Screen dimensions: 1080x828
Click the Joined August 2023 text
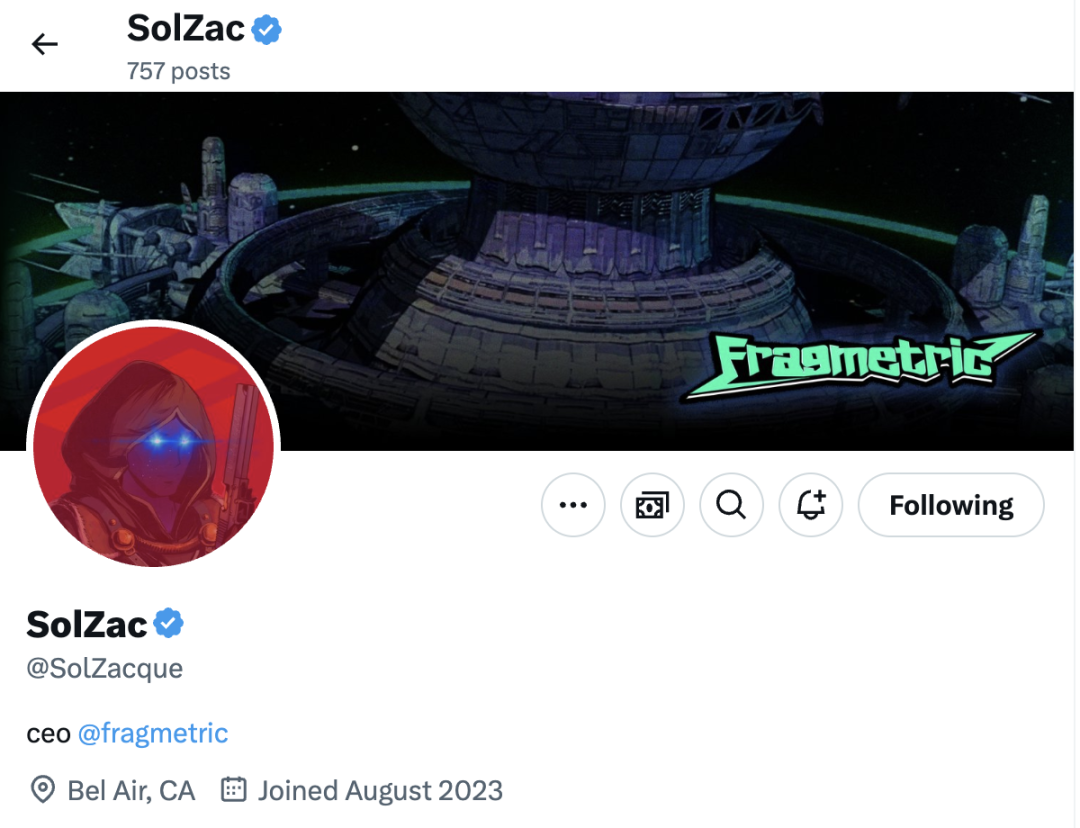tap(380, 791)
